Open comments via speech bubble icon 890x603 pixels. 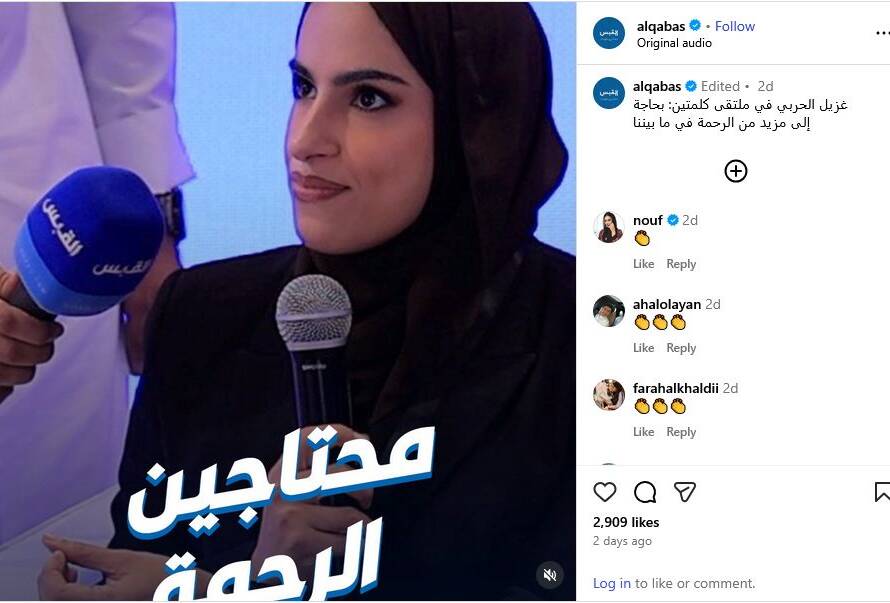click(x=645, y=492)
